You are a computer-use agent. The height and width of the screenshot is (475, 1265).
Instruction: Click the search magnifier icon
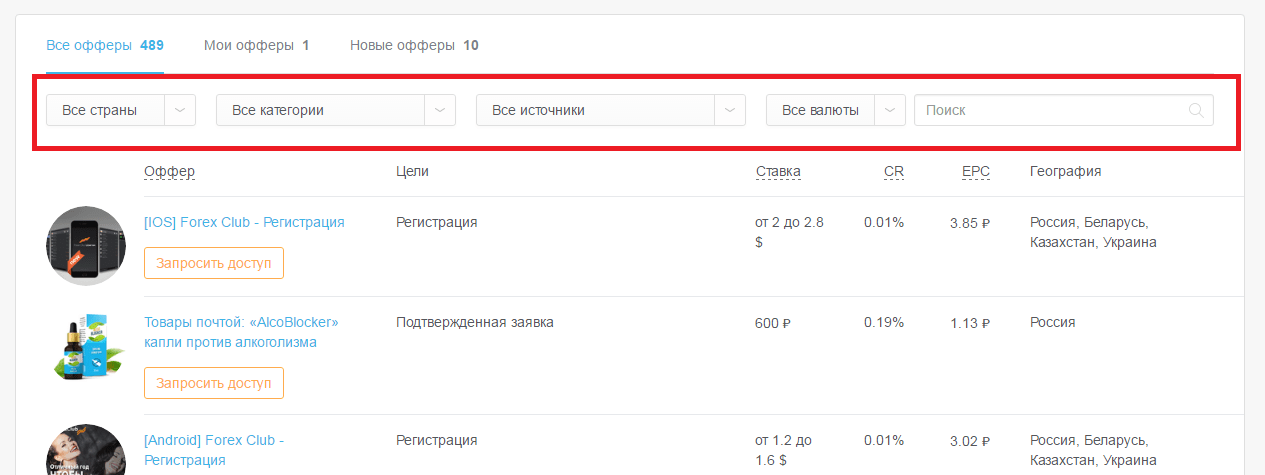point(1196,110)
